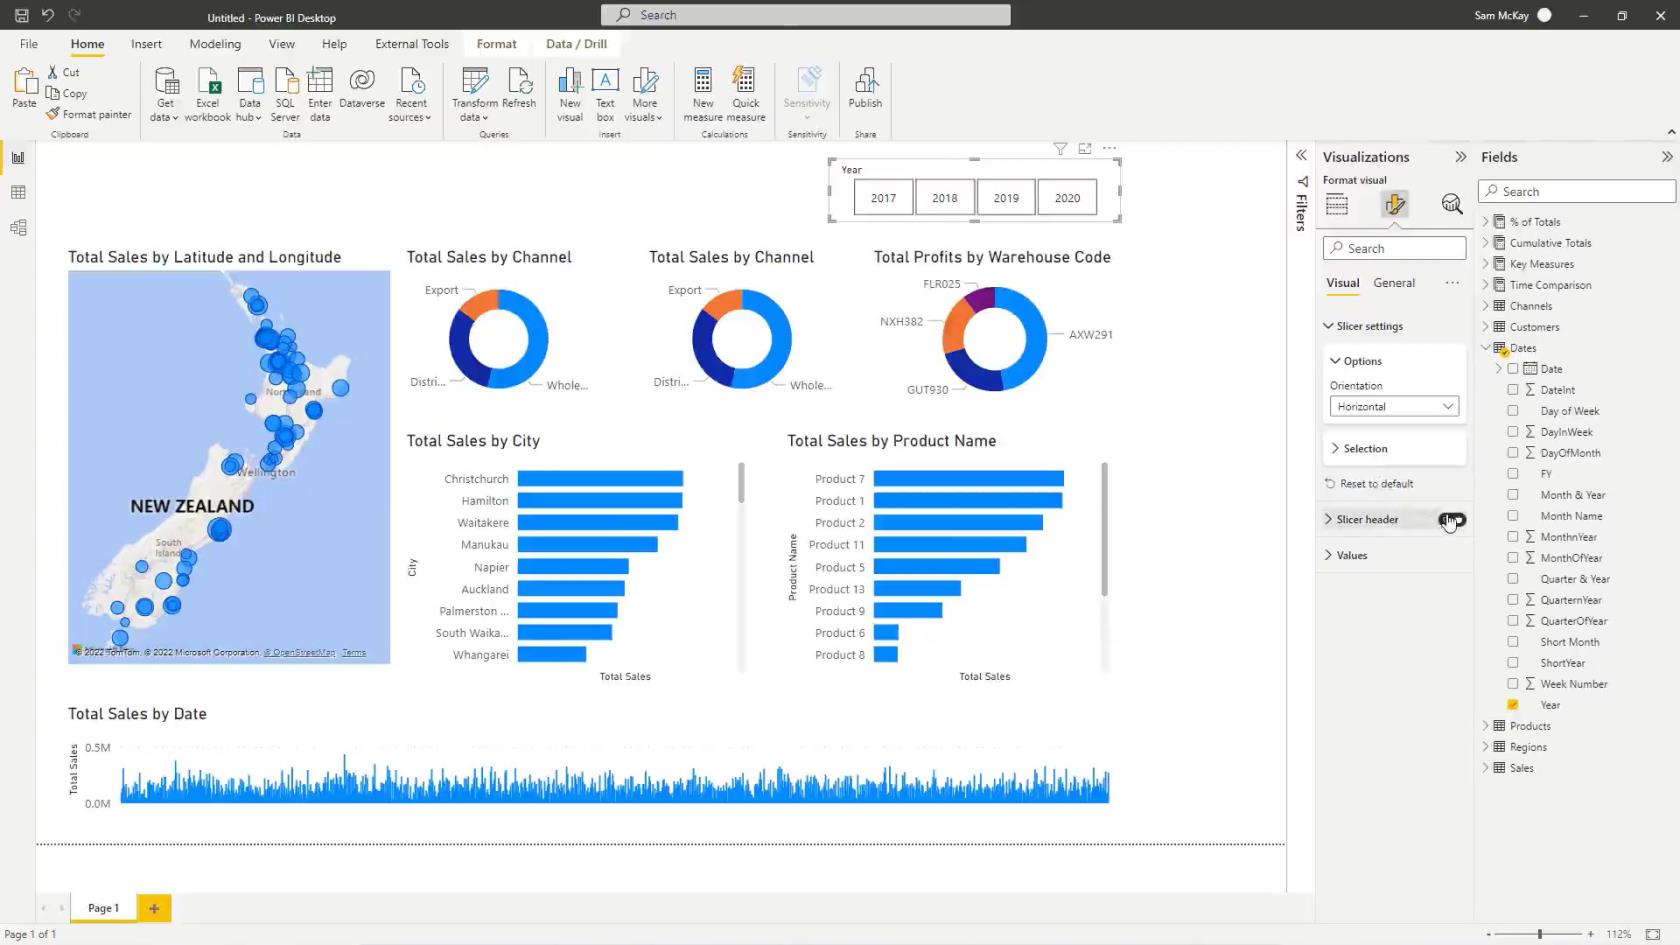
Task: Open Dataverse connector
Action: [362, 88]
